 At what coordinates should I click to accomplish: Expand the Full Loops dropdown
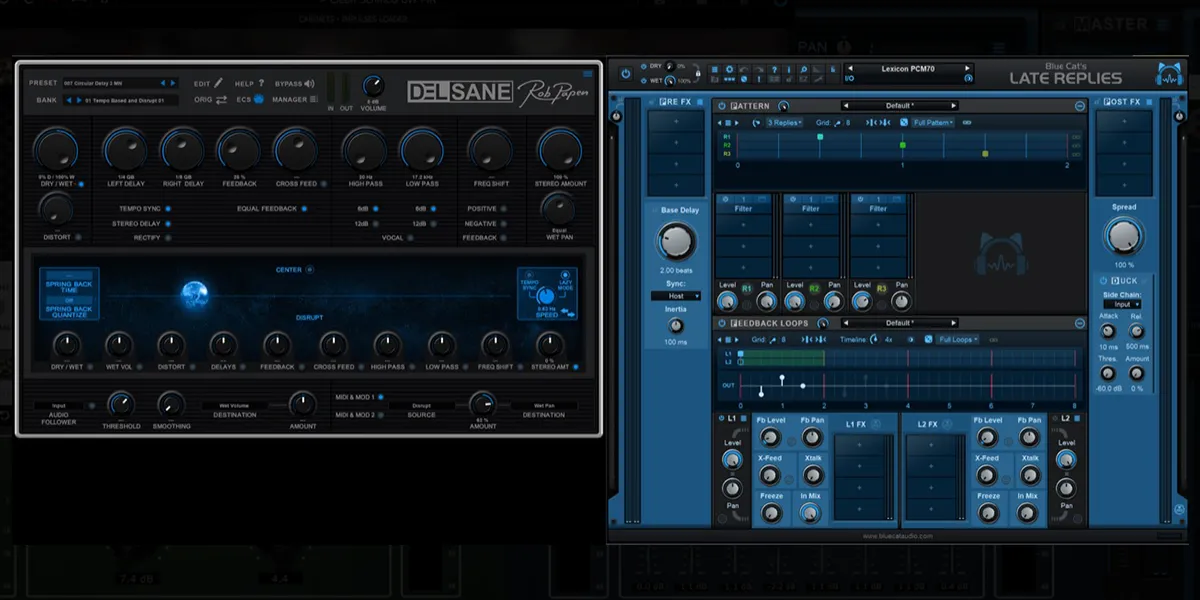[x=958, y=340]
